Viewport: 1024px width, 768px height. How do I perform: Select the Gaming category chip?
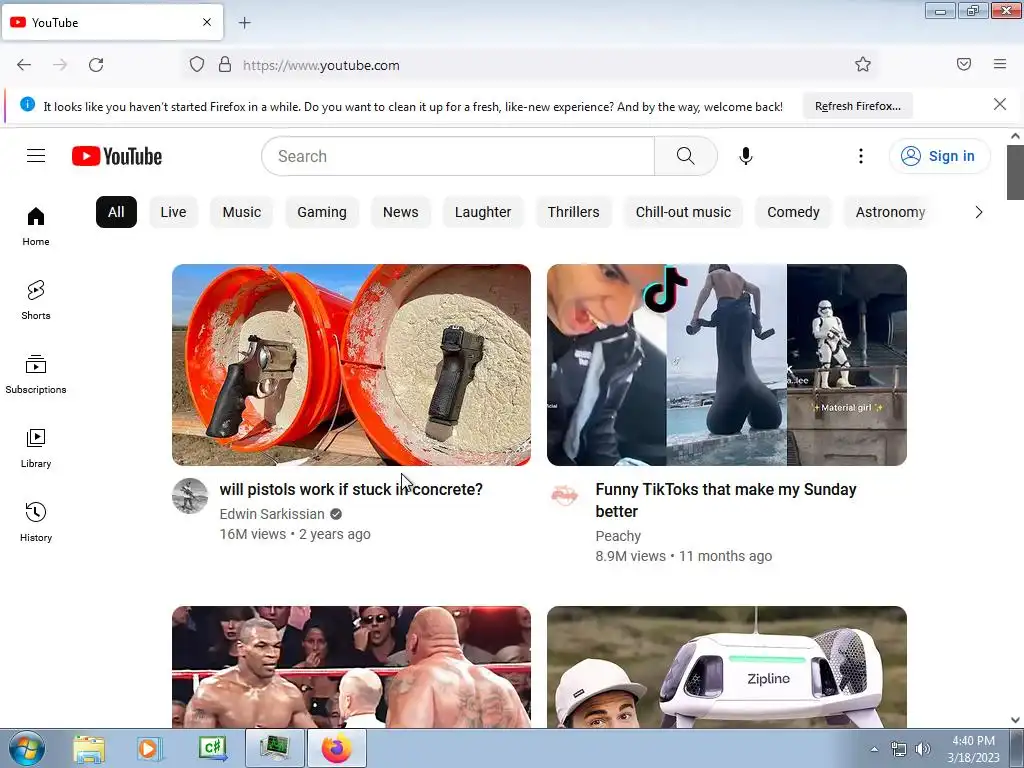click(x=322, y=212)
